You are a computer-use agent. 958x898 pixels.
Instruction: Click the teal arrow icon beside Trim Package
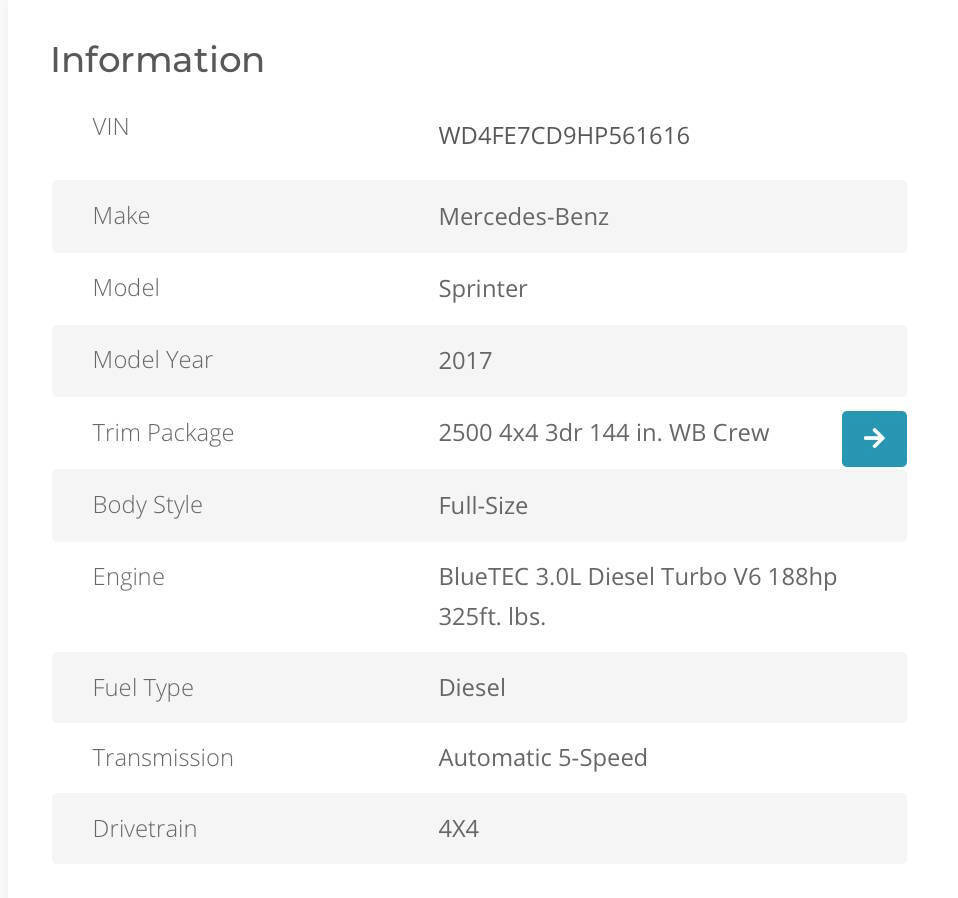click(874, 438)
